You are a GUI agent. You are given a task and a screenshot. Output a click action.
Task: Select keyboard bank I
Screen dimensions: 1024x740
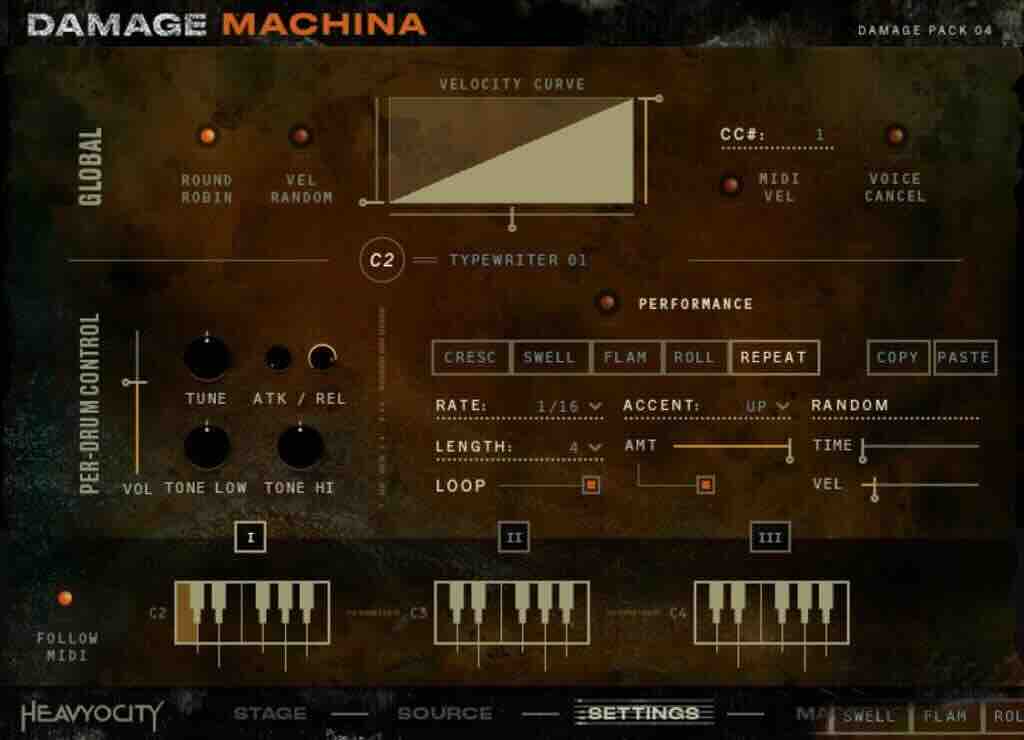(250, 537)
